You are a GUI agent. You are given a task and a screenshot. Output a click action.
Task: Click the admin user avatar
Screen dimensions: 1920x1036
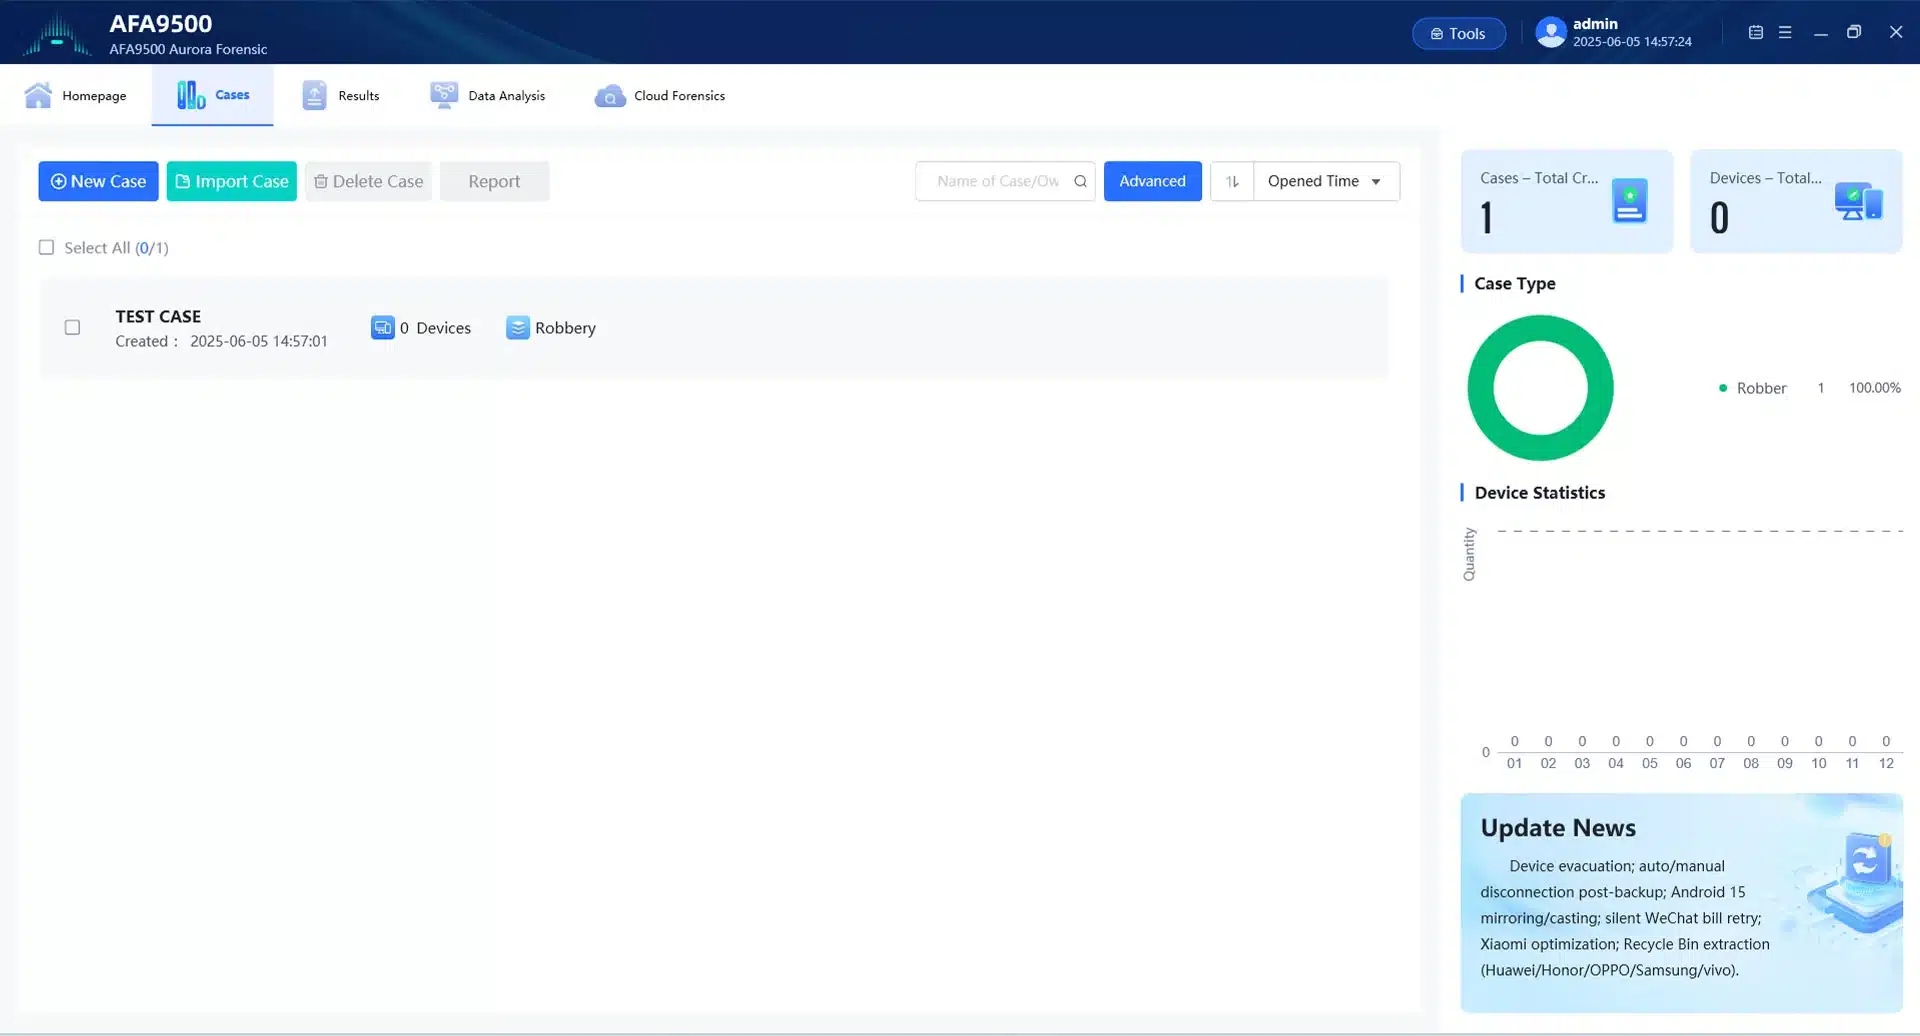1550,32
